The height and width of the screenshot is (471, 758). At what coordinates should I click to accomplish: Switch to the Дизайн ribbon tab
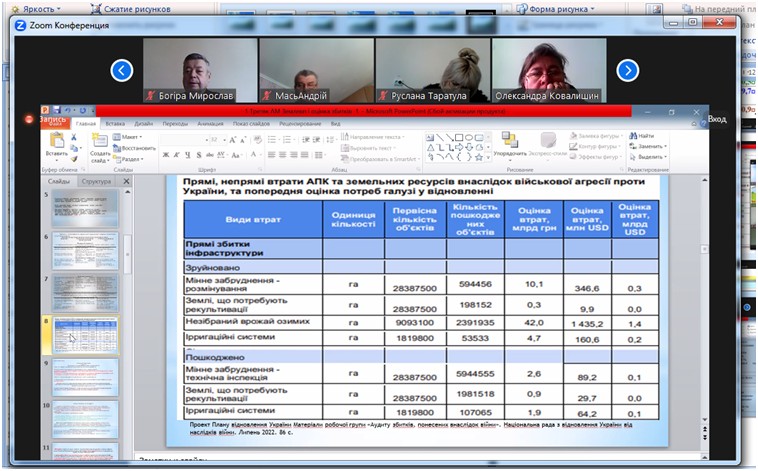144,124
